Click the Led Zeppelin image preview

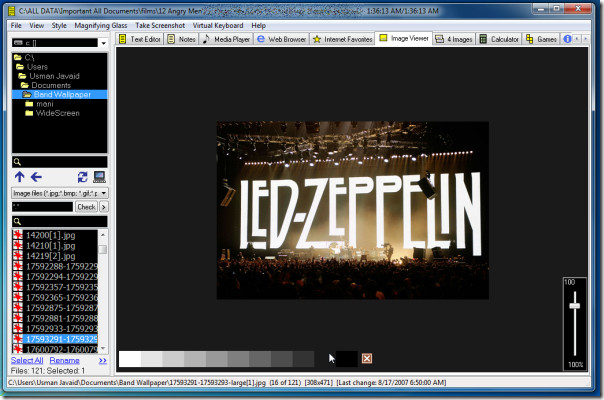tap(352, 210)
